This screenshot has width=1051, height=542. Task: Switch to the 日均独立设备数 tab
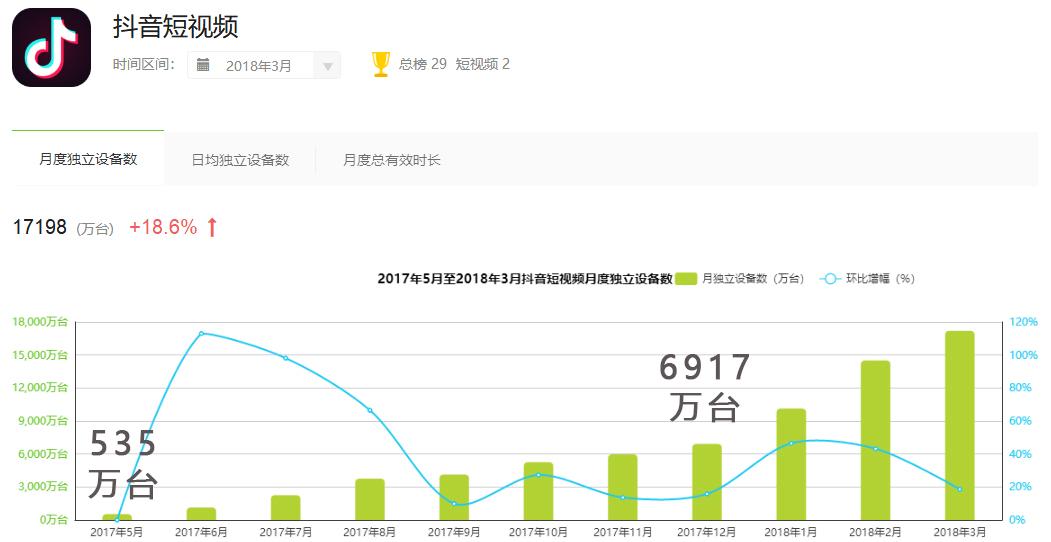240,160
